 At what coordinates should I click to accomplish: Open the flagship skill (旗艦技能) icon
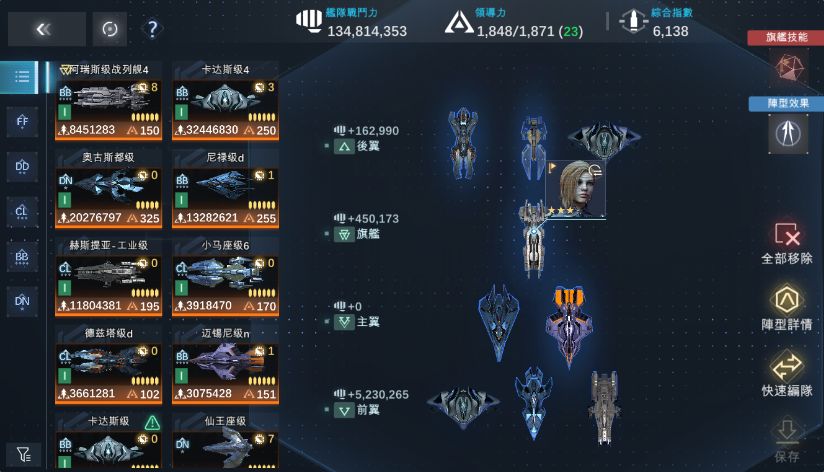(789, 67)
